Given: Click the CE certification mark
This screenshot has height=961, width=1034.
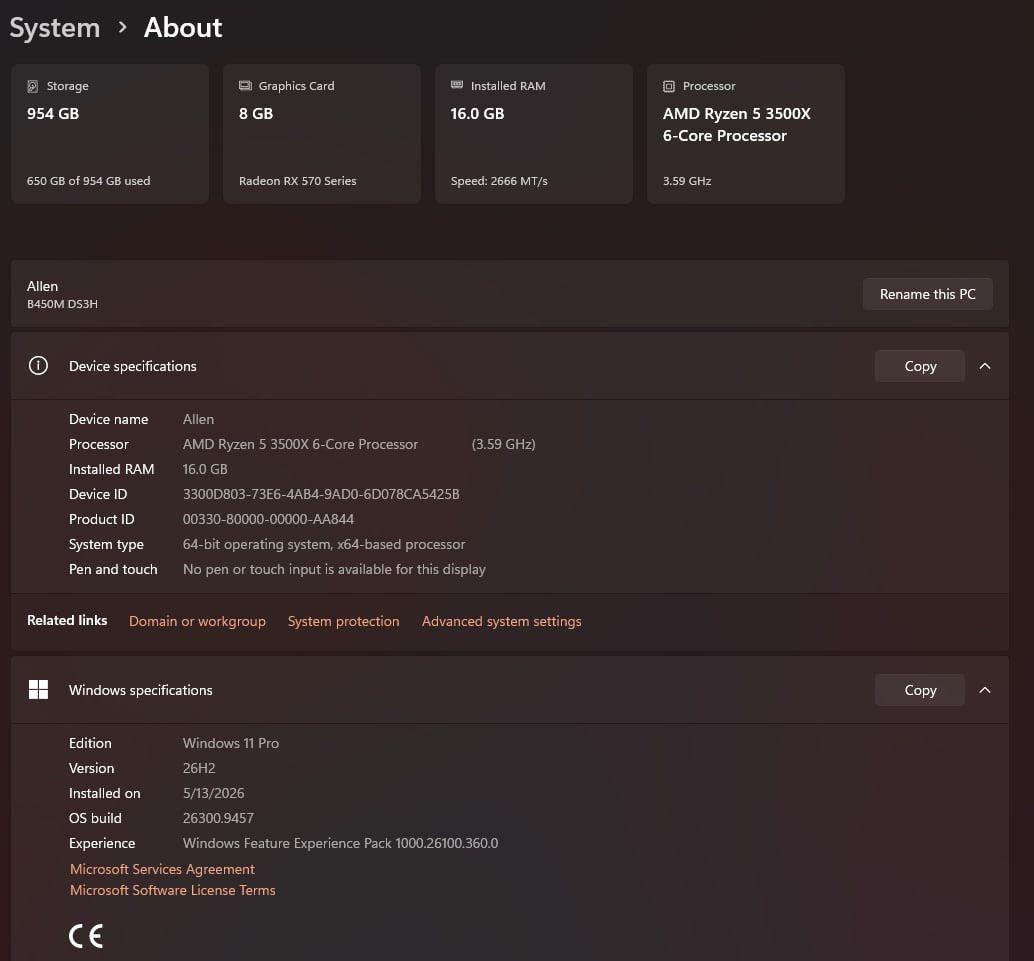Looking at the screenshot, I should tap(86, 936).
